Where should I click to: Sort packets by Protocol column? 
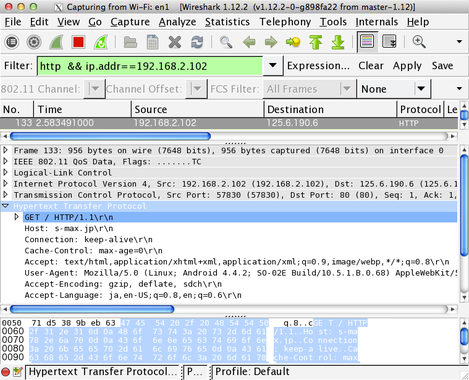click(420, 109)
